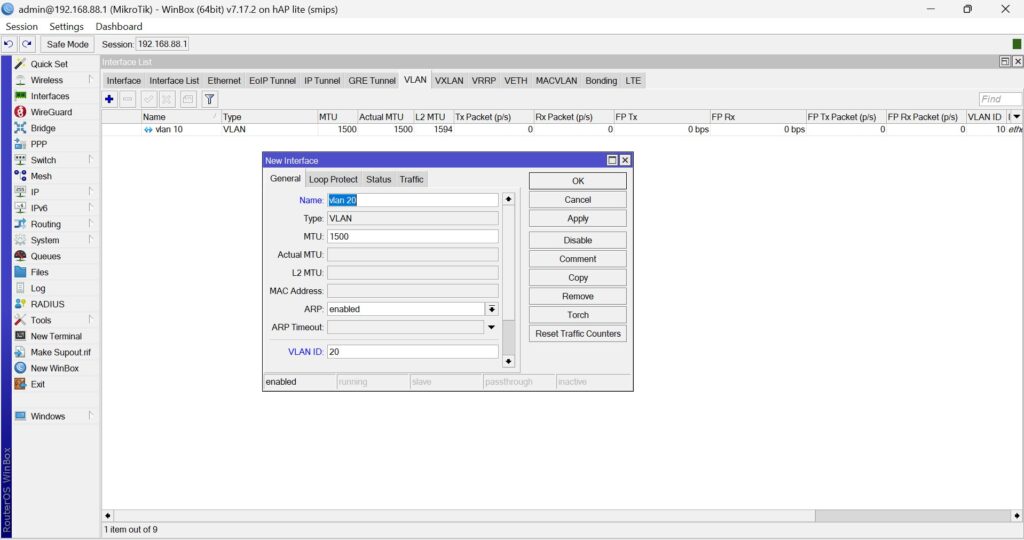Launch New WinBox
Screen dimensions: 1024x540
54,368
